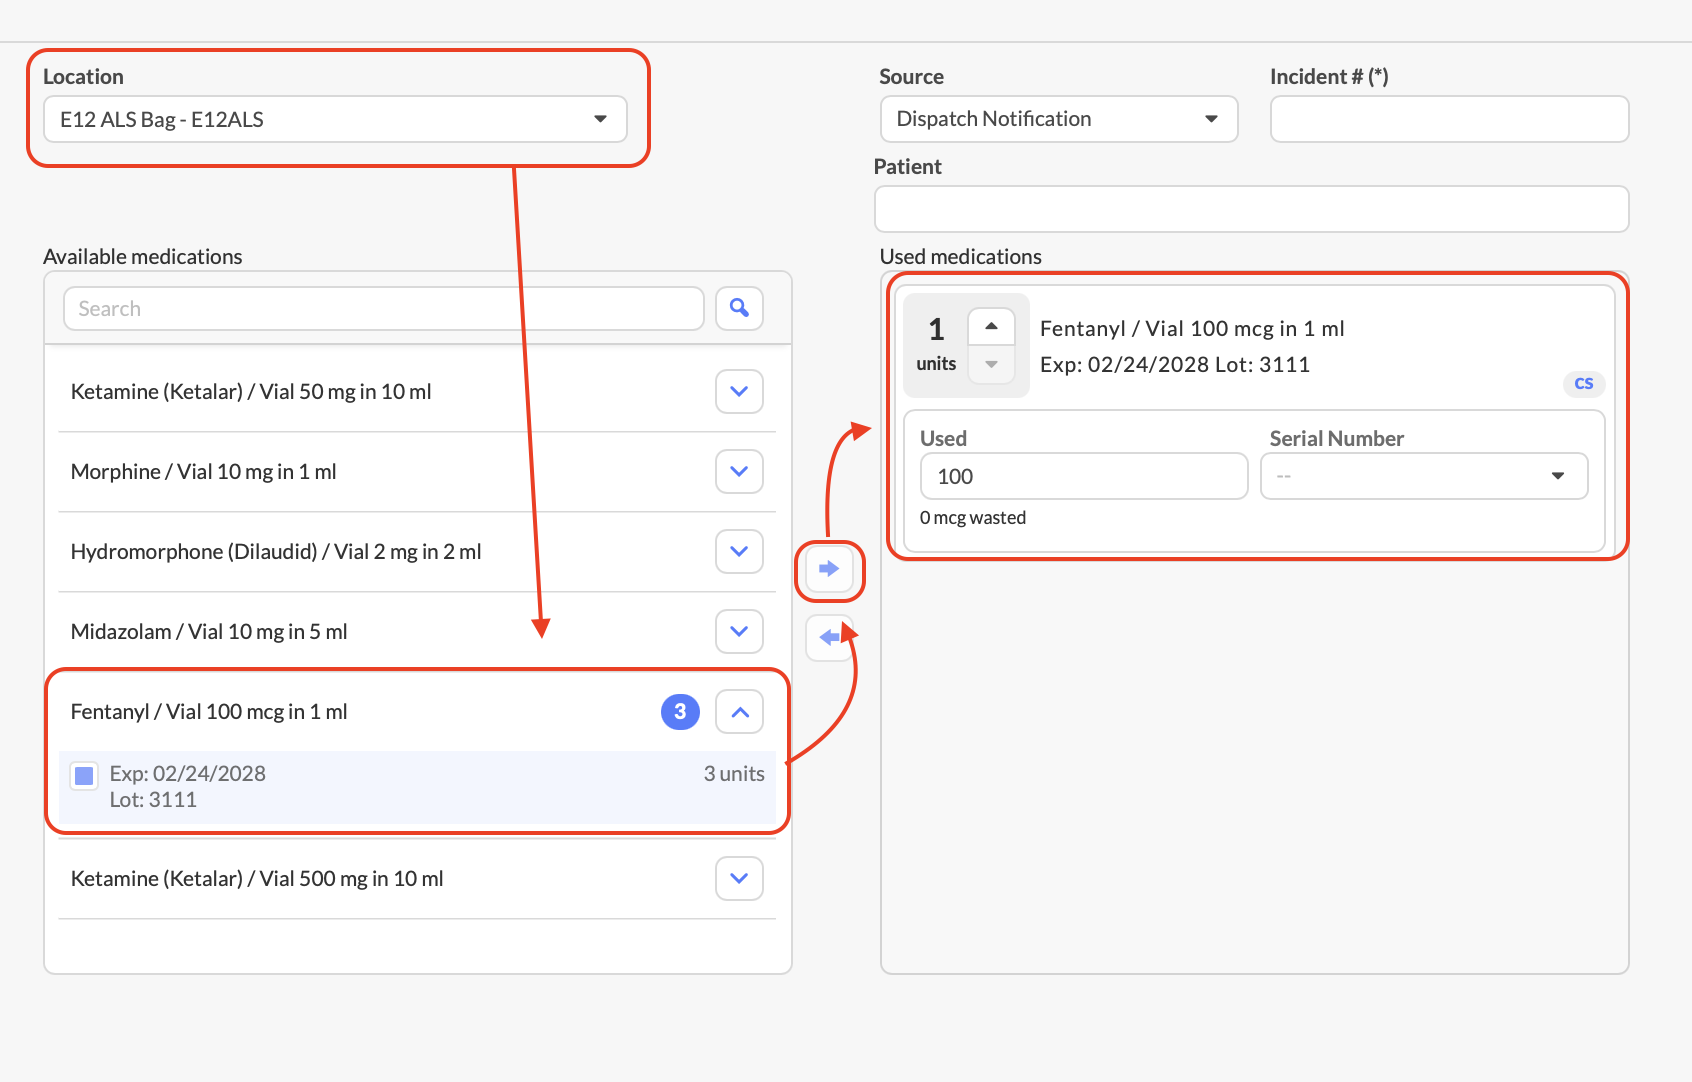This screenshot has width=1692, height=1082.
Task: Click the Incident # input field
Action: (x=1448, y=119)
